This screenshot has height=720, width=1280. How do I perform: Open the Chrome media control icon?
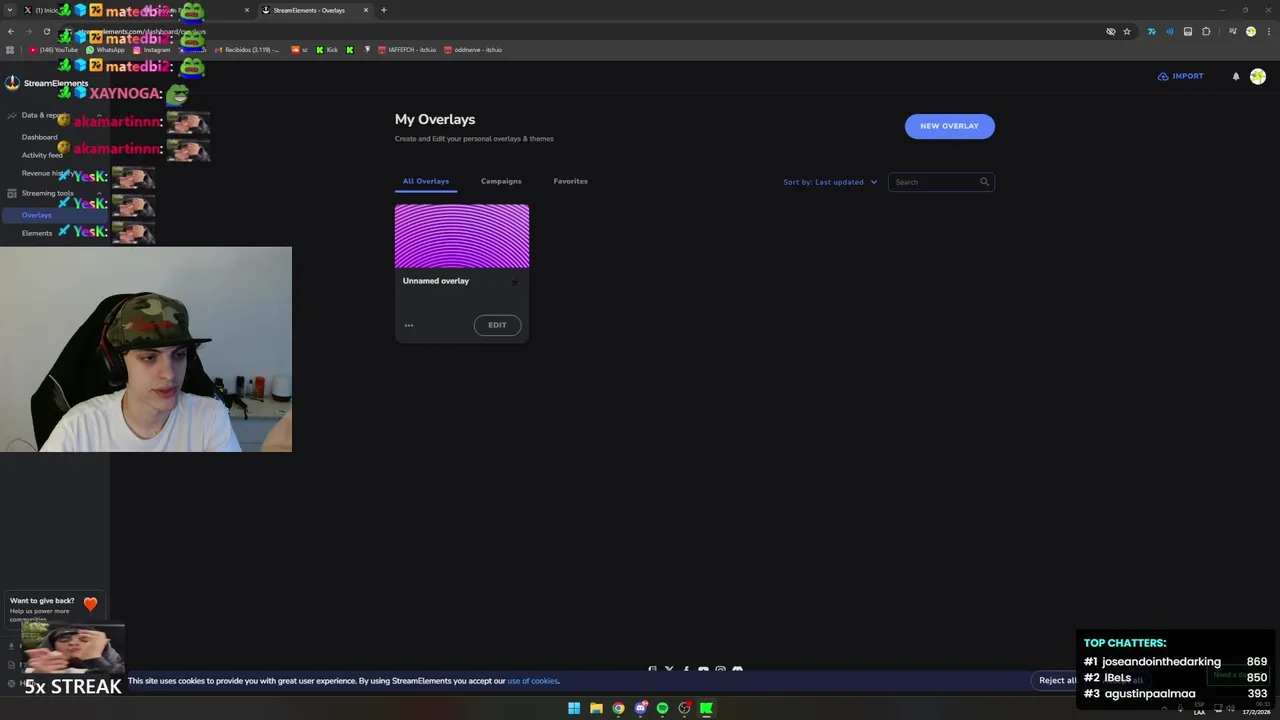[x=1233, y=32]
